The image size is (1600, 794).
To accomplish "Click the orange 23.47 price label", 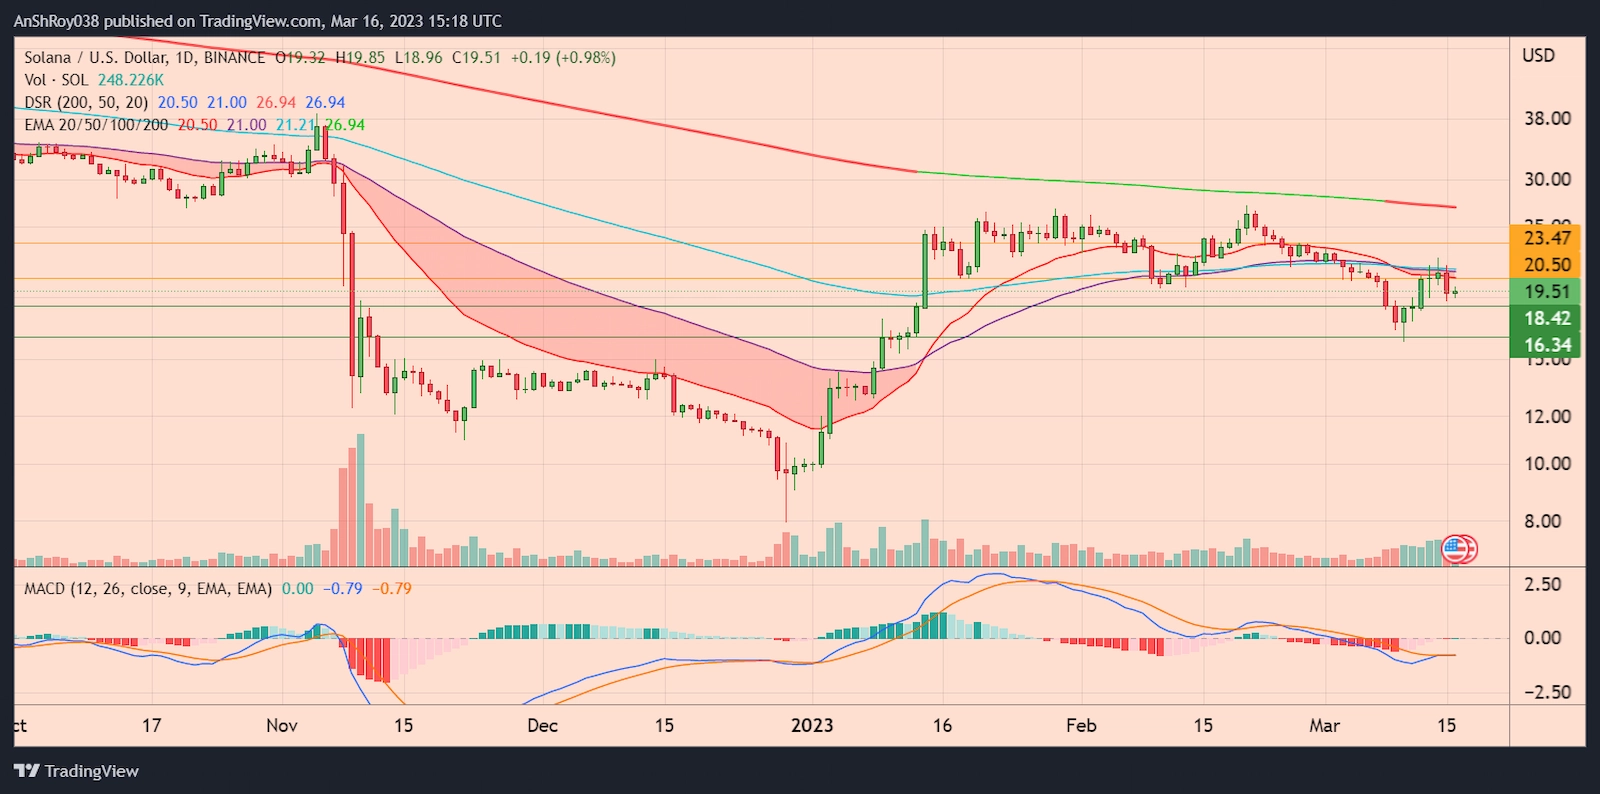I will pyautogui.click(x=1546, y=238).
